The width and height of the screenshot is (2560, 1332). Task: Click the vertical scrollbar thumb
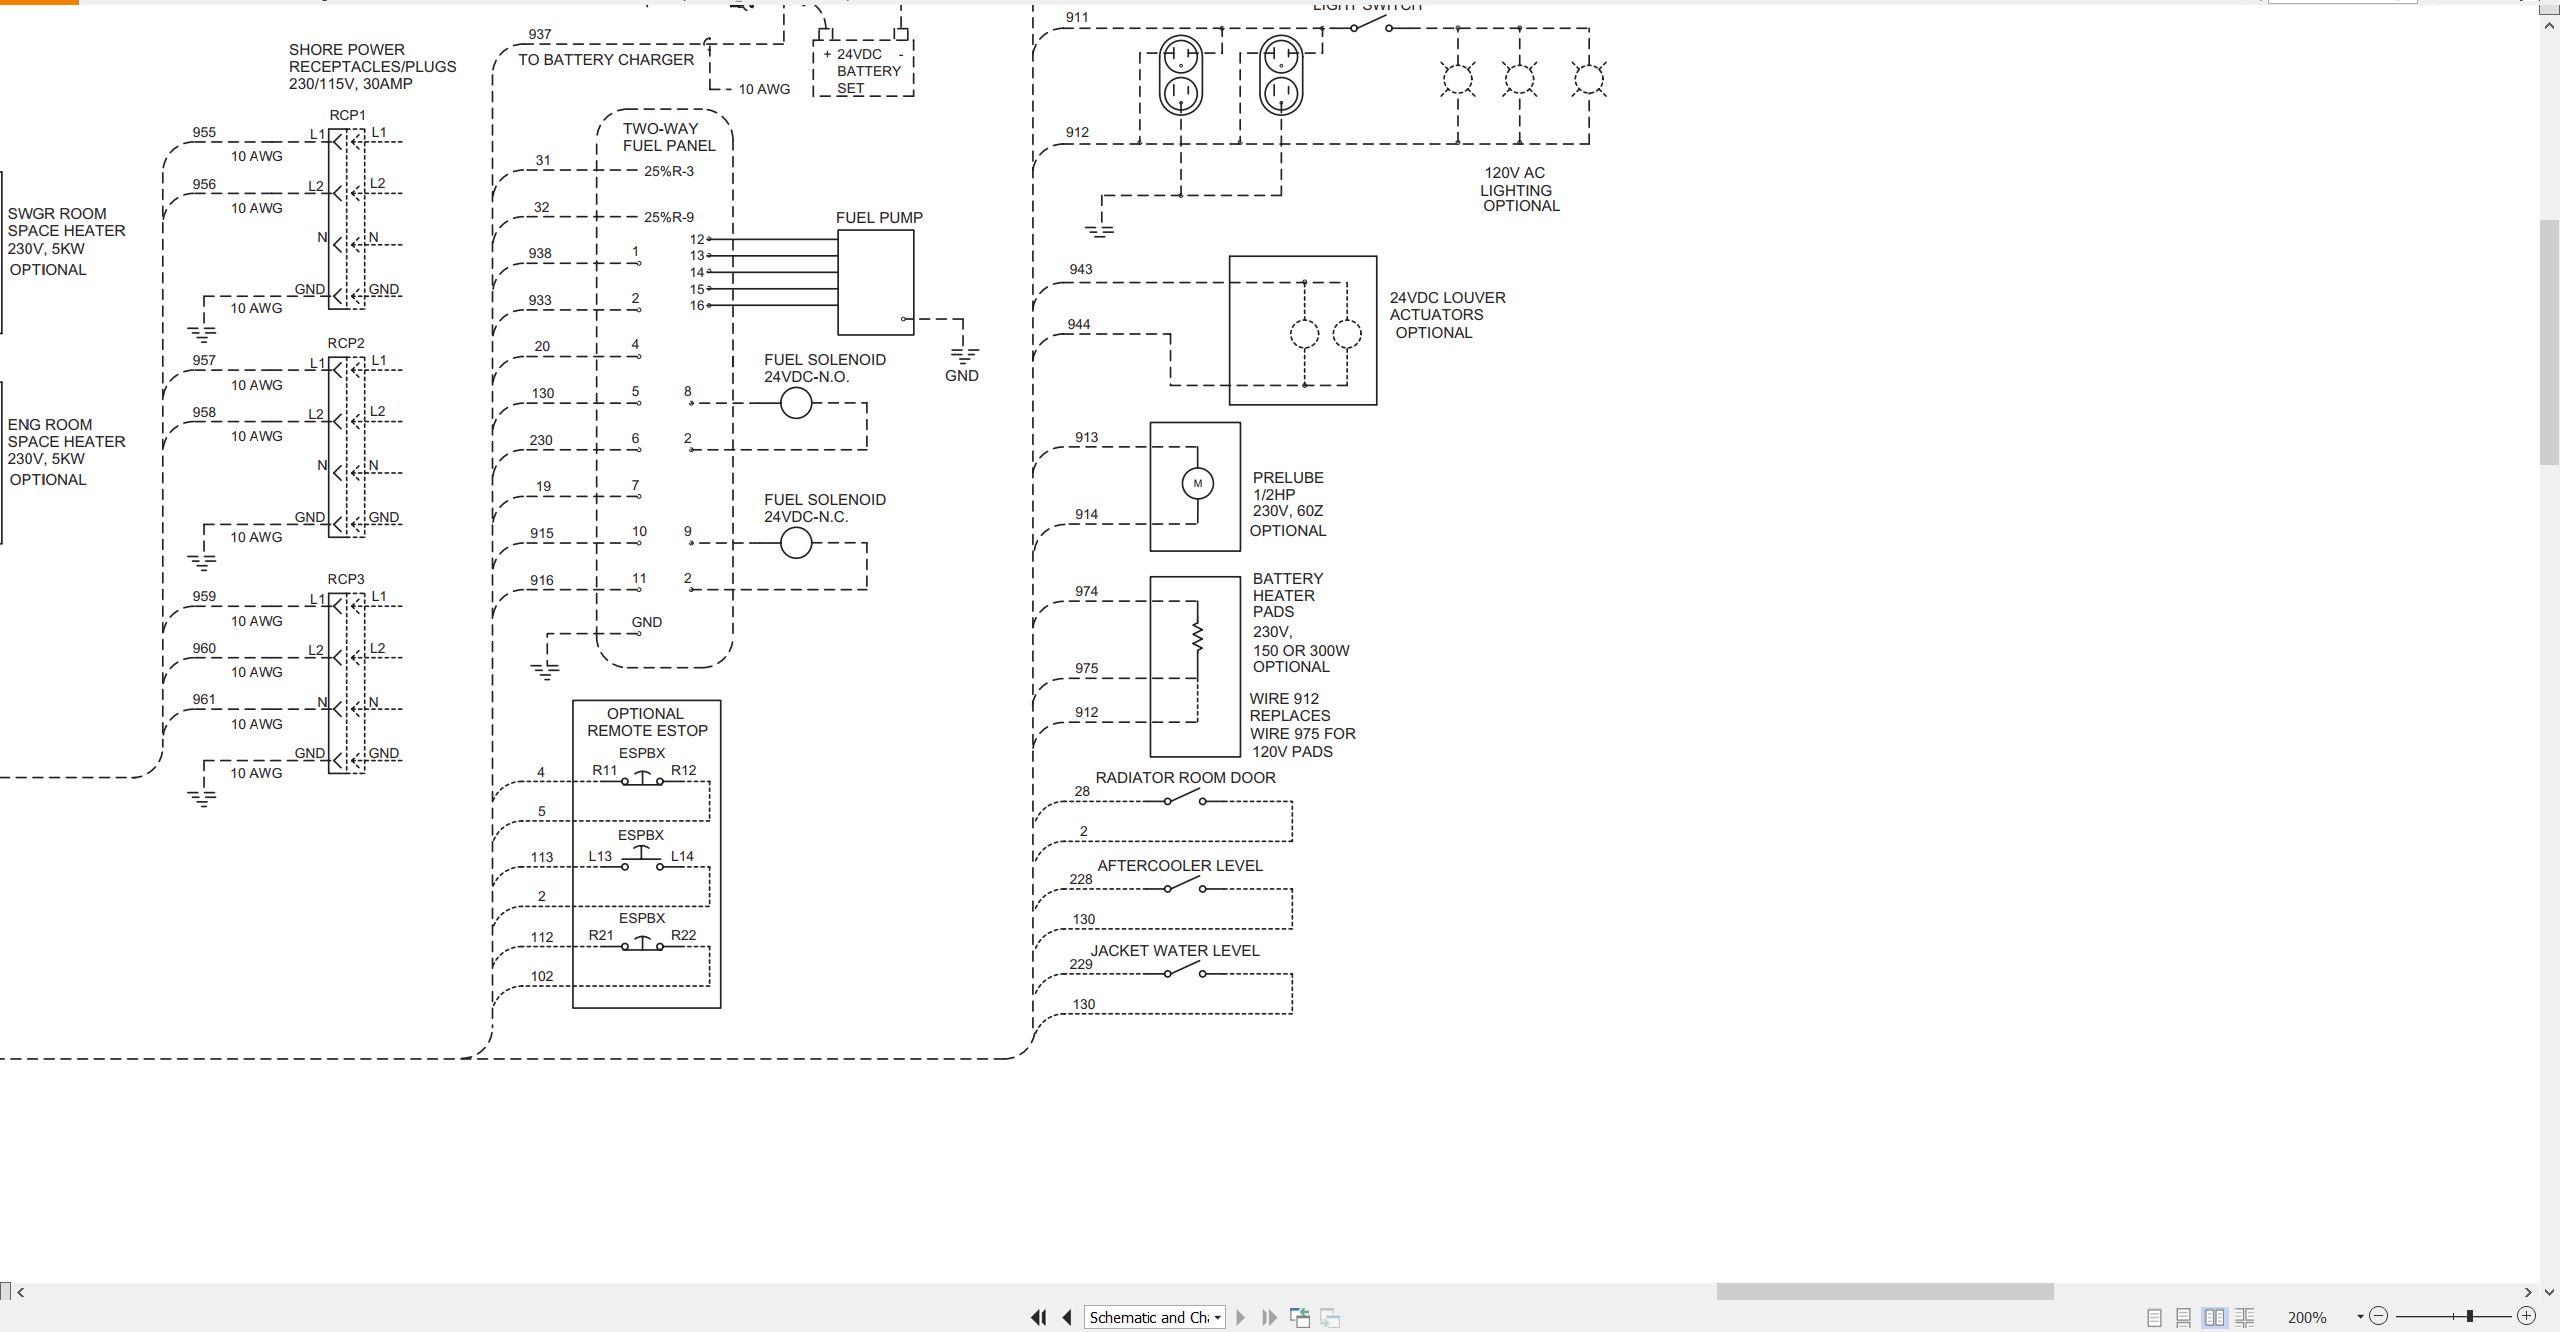tap(2550, 340)
